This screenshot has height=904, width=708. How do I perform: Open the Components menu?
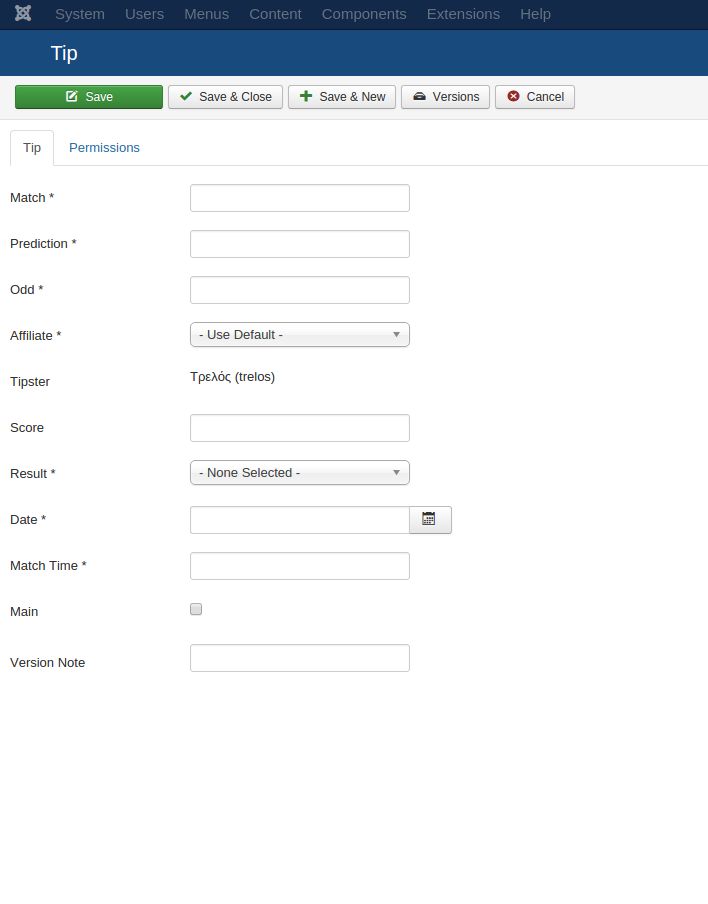pos(364,14)
